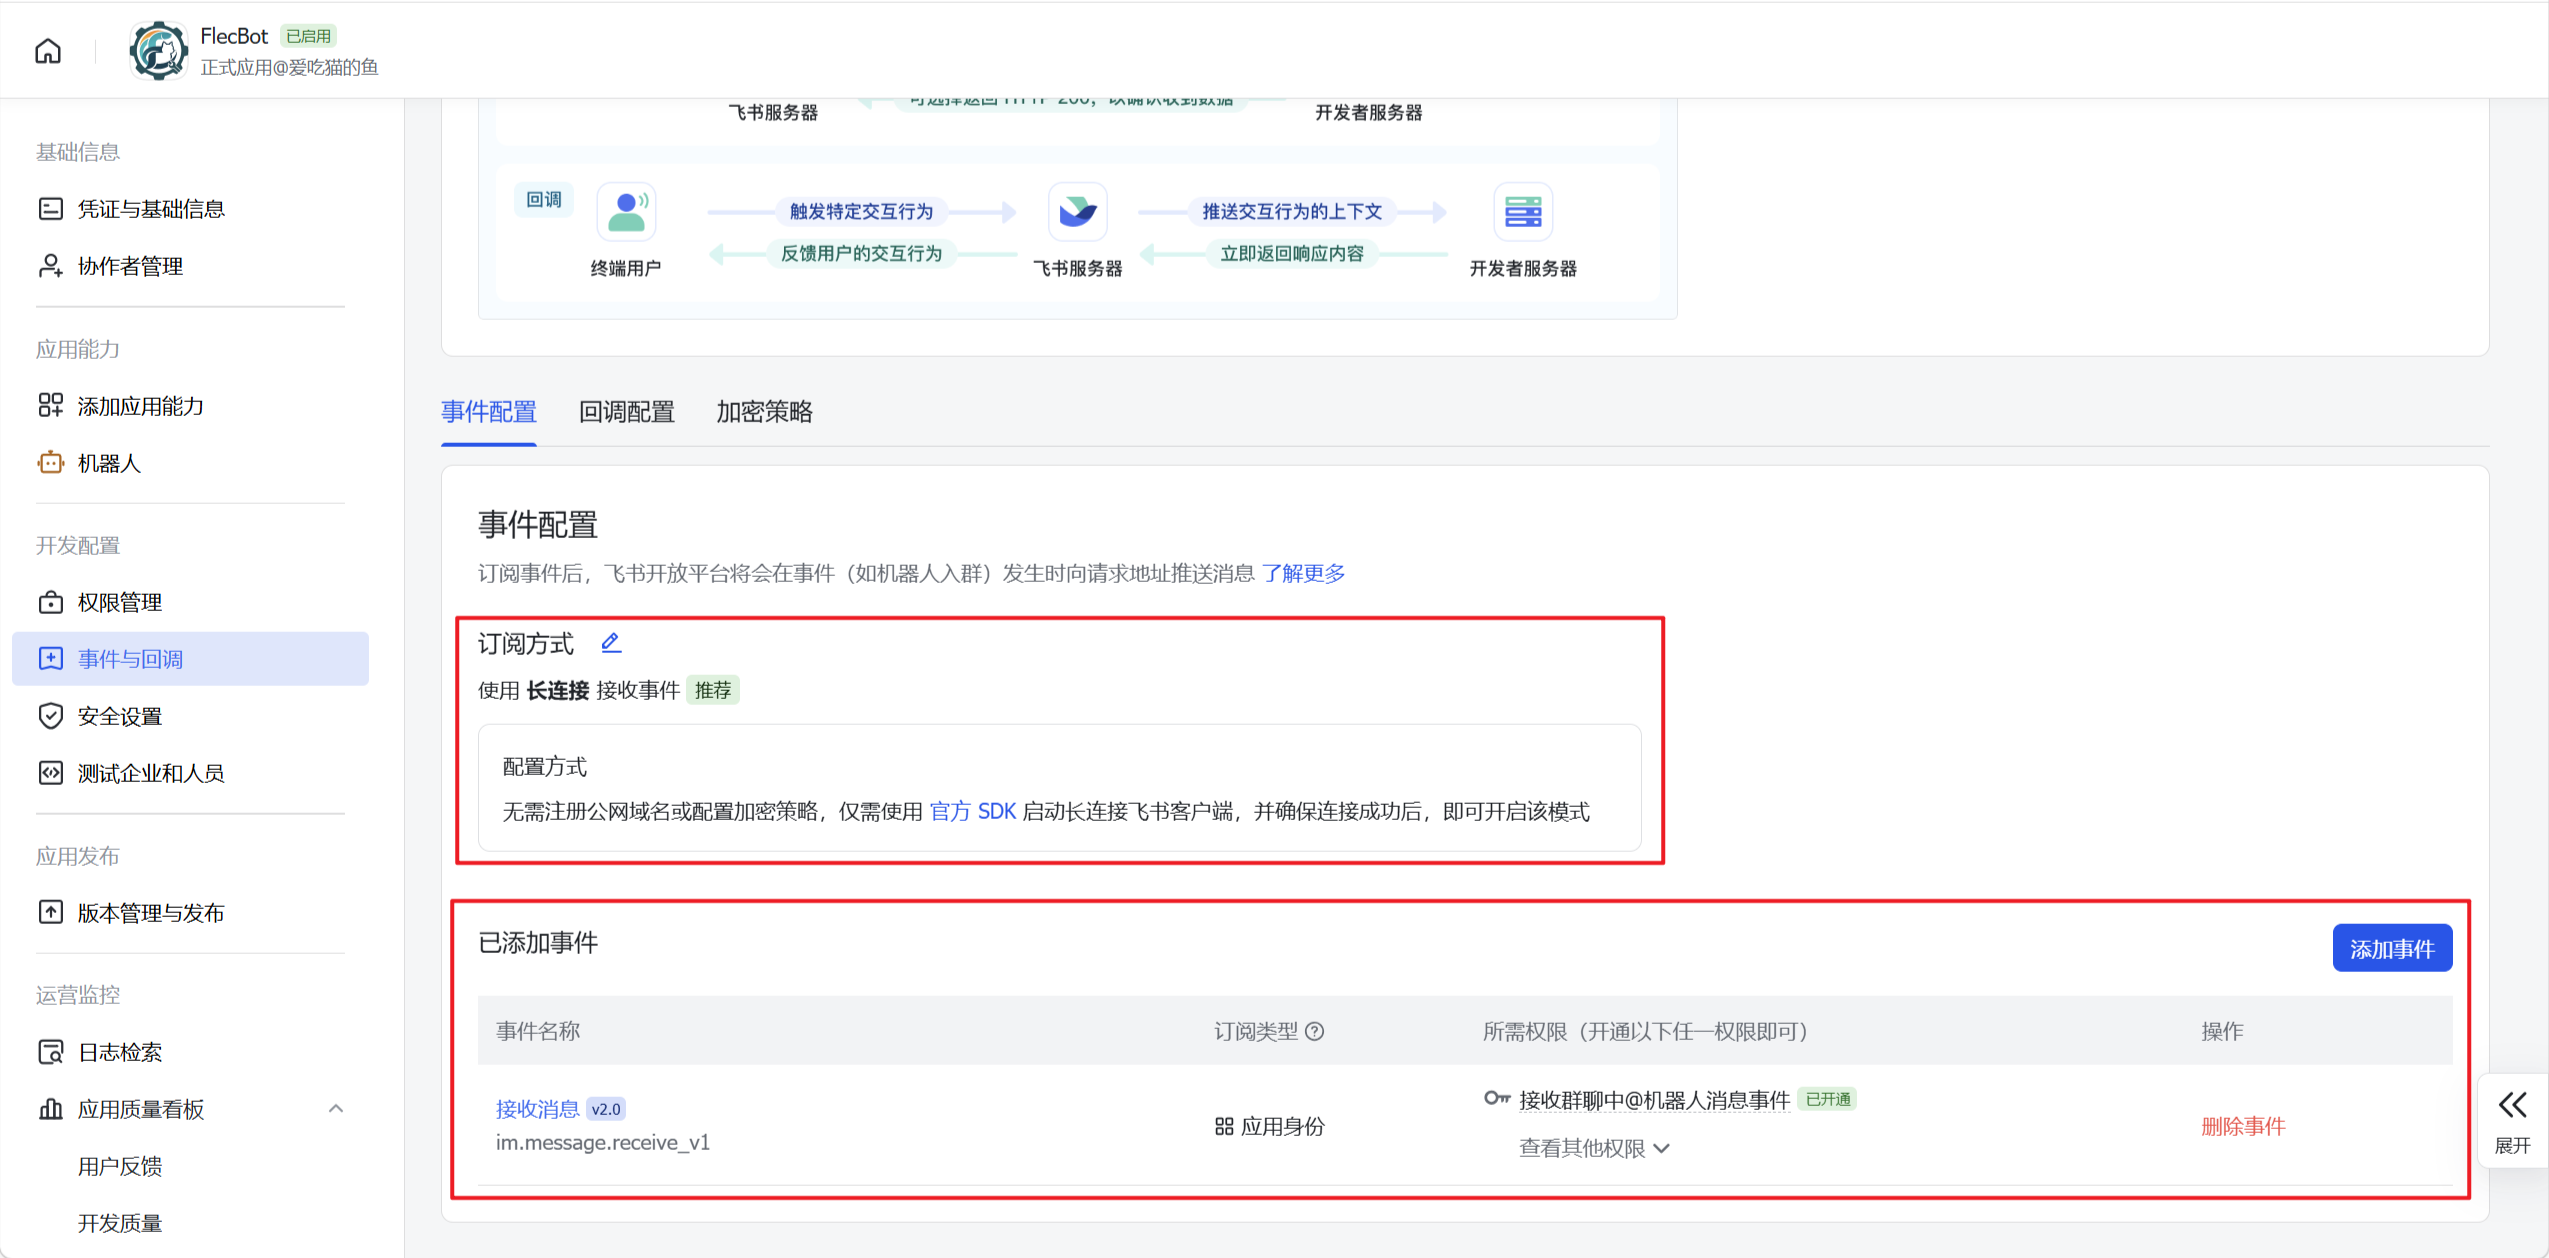The width and height of the screenshot is (2549, 1258).
Task: Click the 应用质量看板 chart icon
Action: (51, 1109)
